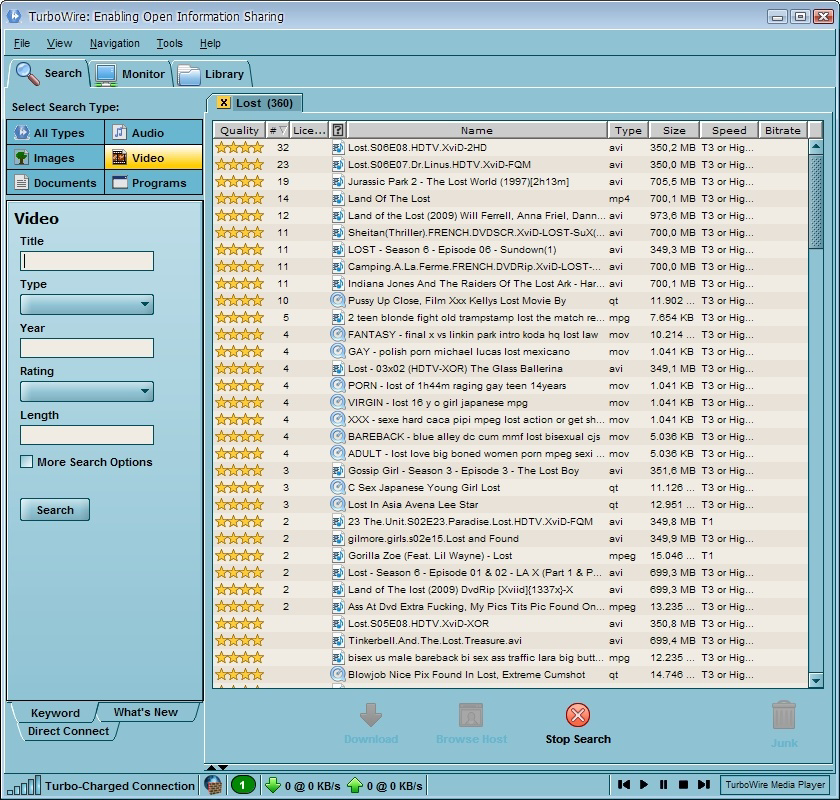Click the video file icon for Land Of The Lost
The height and width of the screenshot is (800, 840).
(338, 199)
